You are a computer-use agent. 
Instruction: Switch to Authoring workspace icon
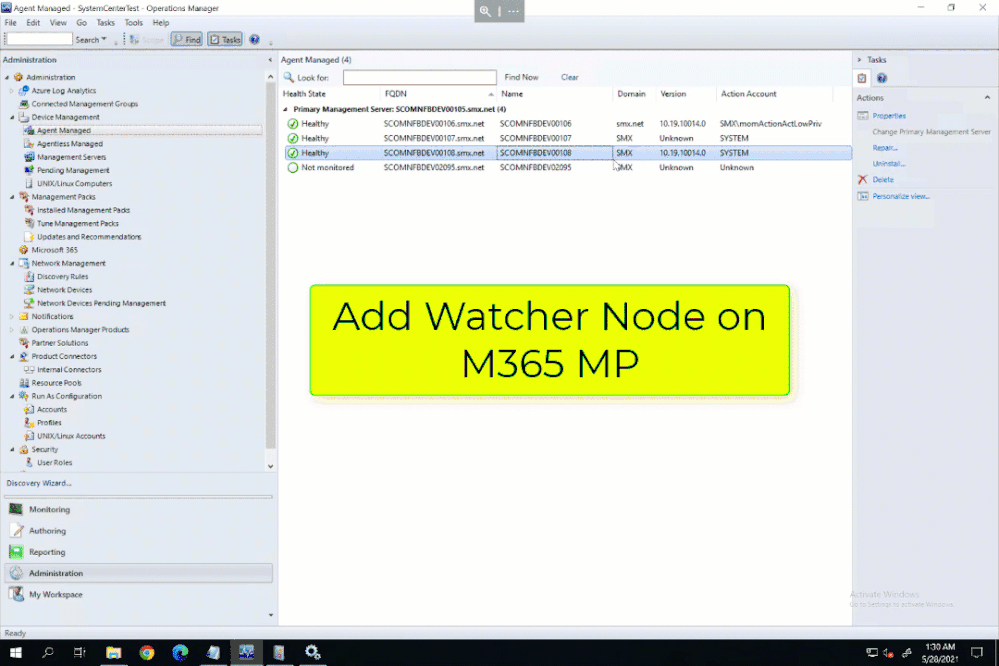[16, 531]
